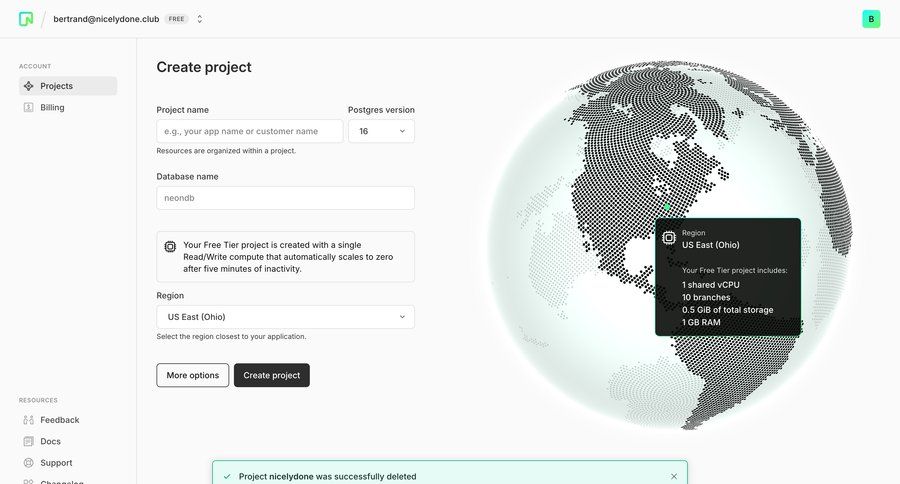Click the Support lifebuoy icon
Viewport: 900px width, 484px height.
(x=29, y=463)
